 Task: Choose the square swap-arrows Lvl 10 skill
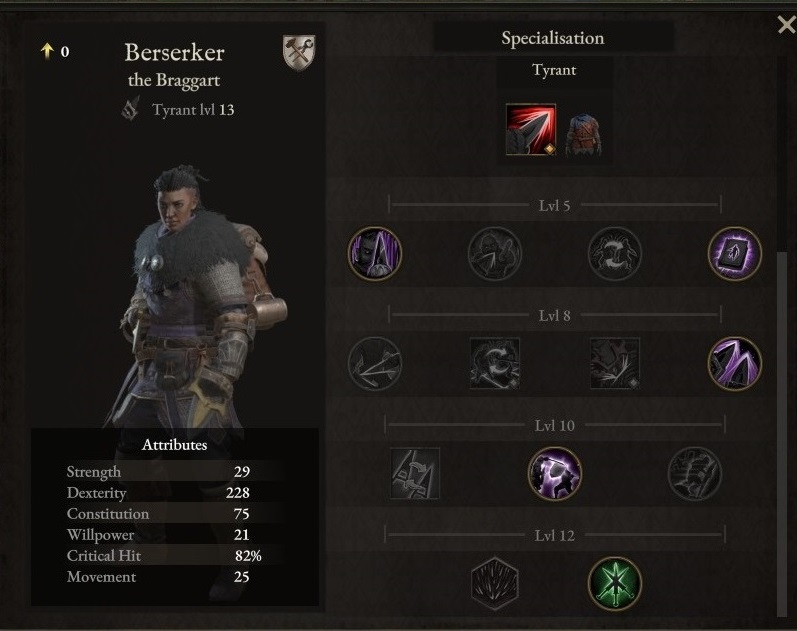[415, 473]
